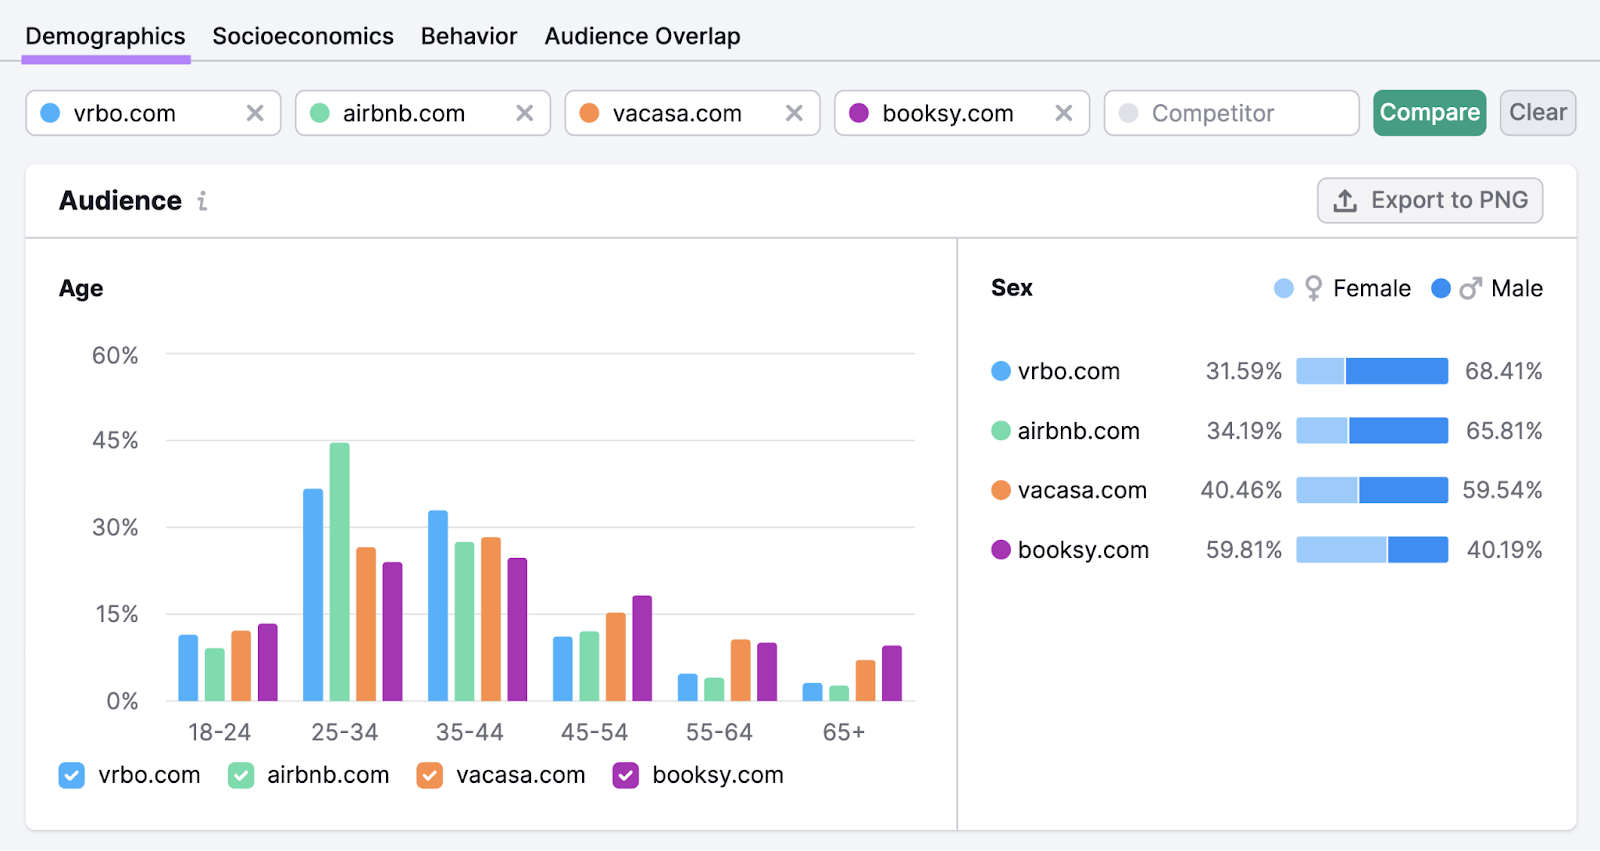Screen dimensions: 1600x851
Task: Switch to the Socioeconomics tab
Action: [x=303, y=36]
